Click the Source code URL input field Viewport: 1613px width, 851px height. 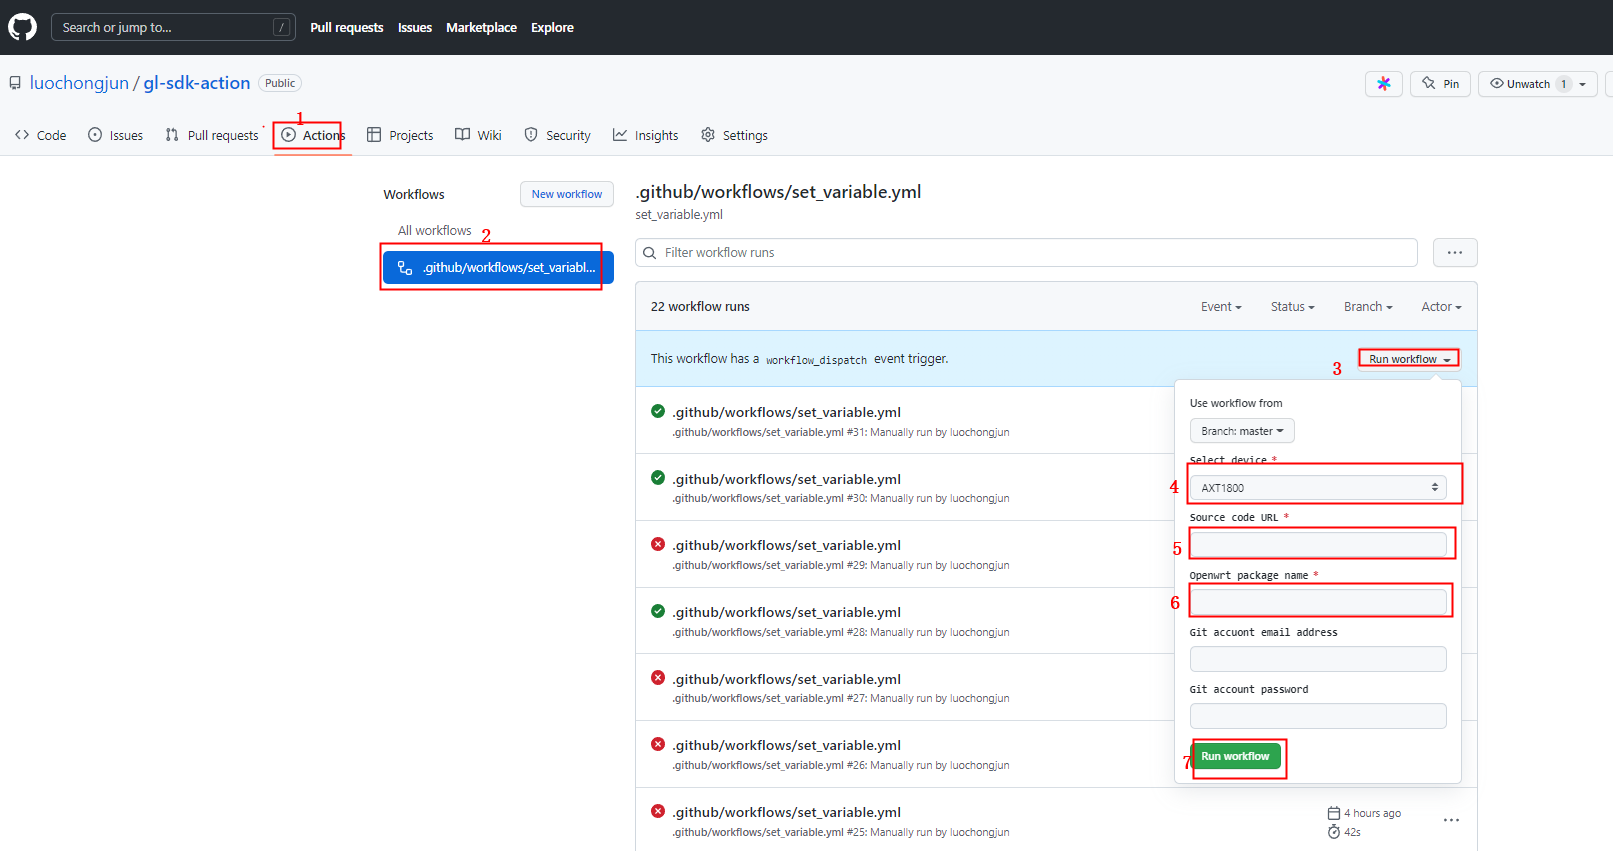coord(1318,544)
